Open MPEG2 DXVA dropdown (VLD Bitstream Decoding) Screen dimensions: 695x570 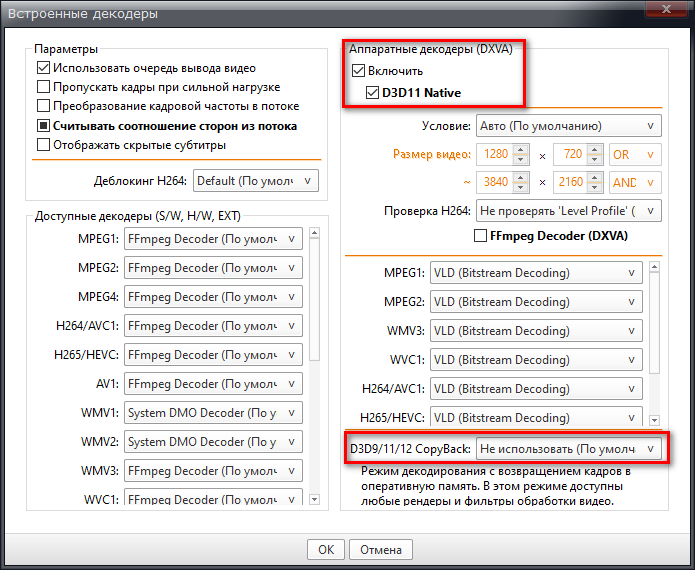pos(536,302)
